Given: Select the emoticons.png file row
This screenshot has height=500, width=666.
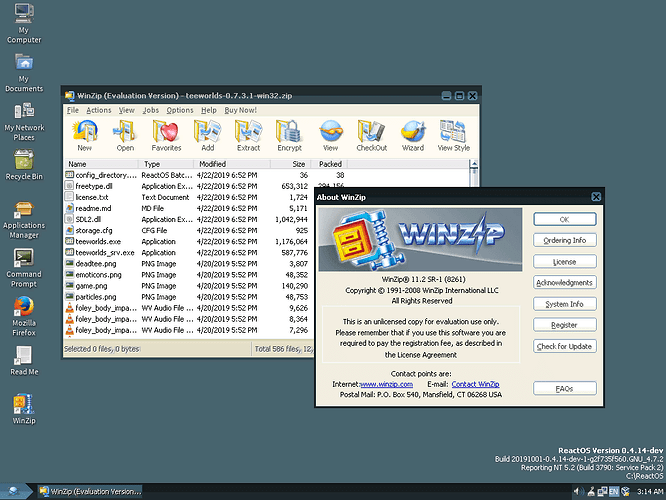Looking at the screenshot, I should [x=189, y=275].
